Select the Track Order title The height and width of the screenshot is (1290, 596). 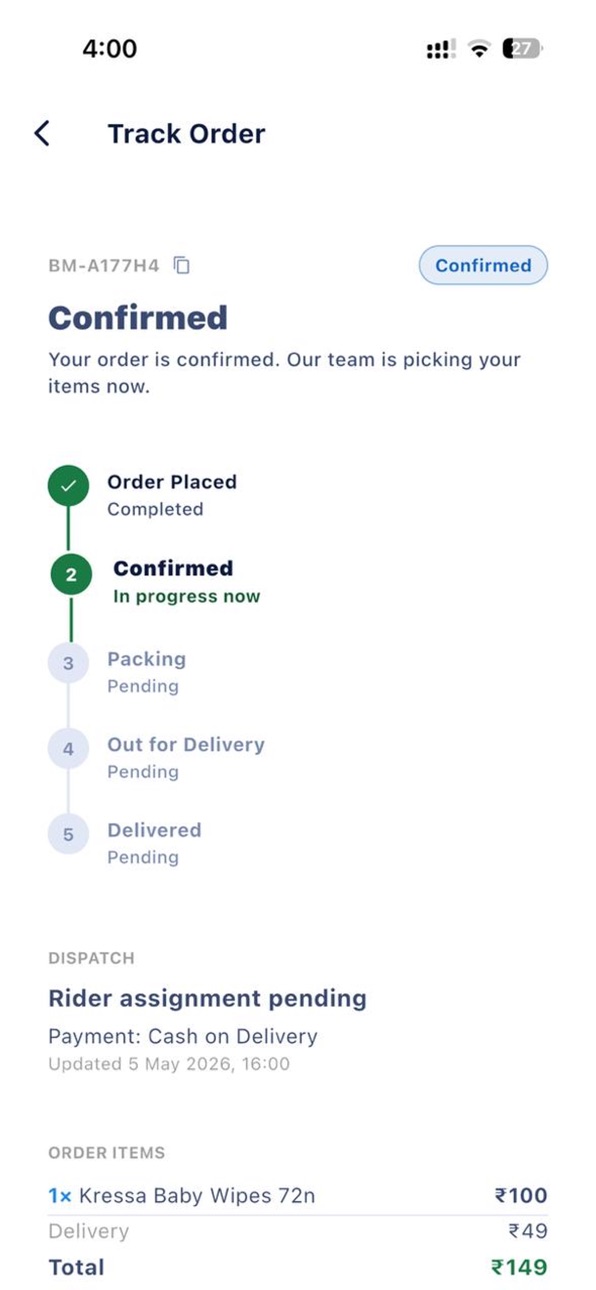[186, 134]
